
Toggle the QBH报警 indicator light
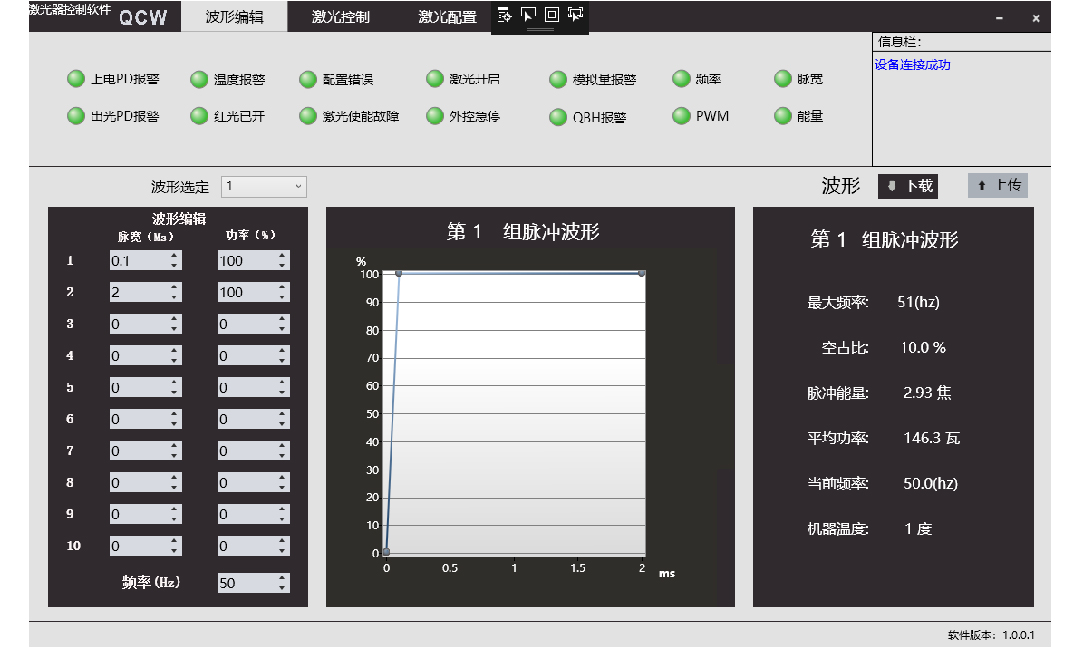tap(557, 116)
